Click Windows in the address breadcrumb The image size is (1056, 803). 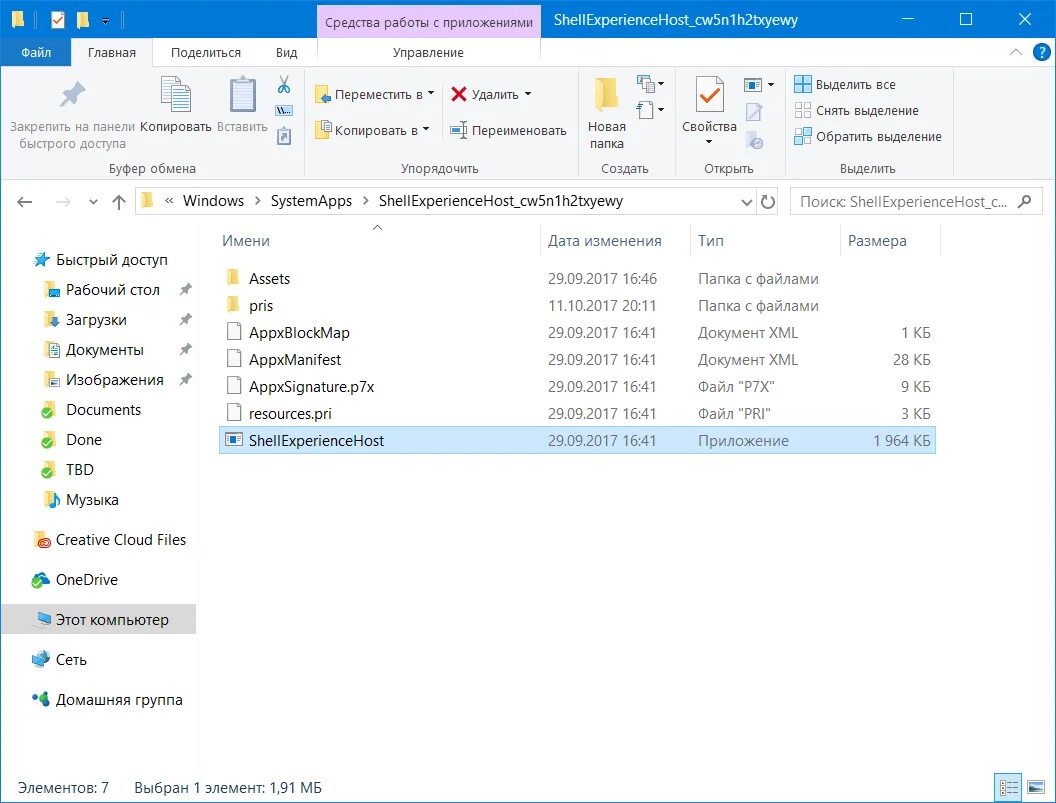click(213, 201)
